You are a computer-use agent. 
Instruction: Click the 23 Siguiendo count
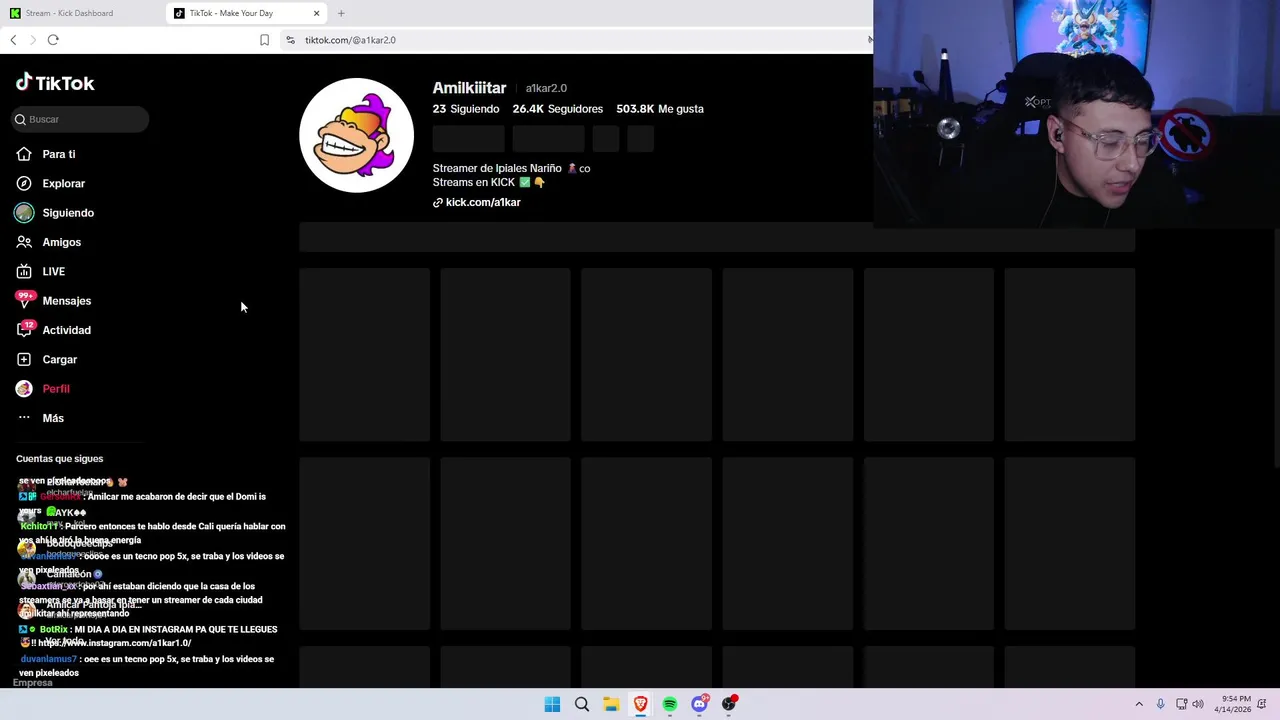(x=465, y=109)
